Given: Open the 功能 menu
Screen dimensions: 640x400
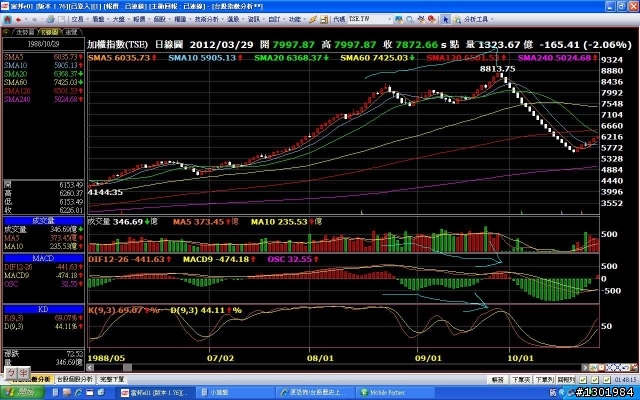Looking at the screenshot, I should click(x=295, y=19).
